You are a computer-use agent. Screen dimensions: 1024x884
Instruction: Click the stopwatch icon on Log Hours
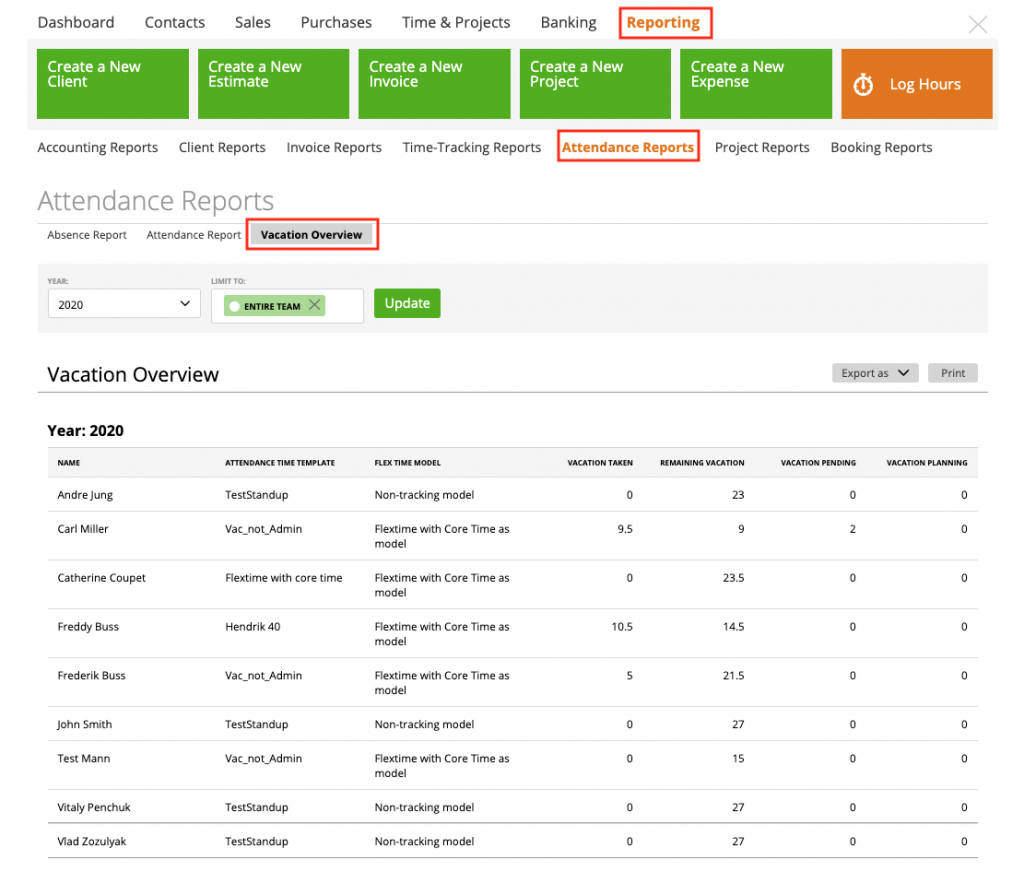[863, 84]
